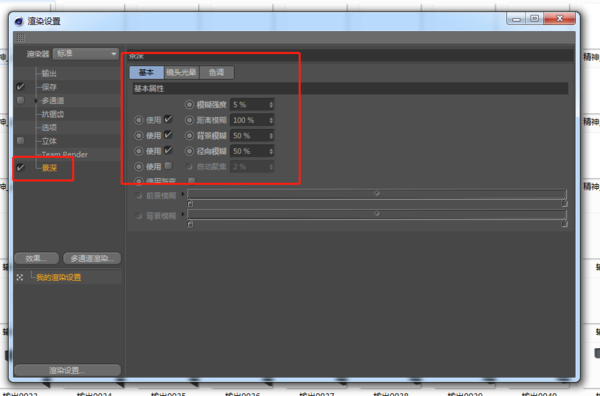Uncheck 使用 box beside 径向模糊
Viewport: 600px width, 396px height.
click(x=168, y=150)
